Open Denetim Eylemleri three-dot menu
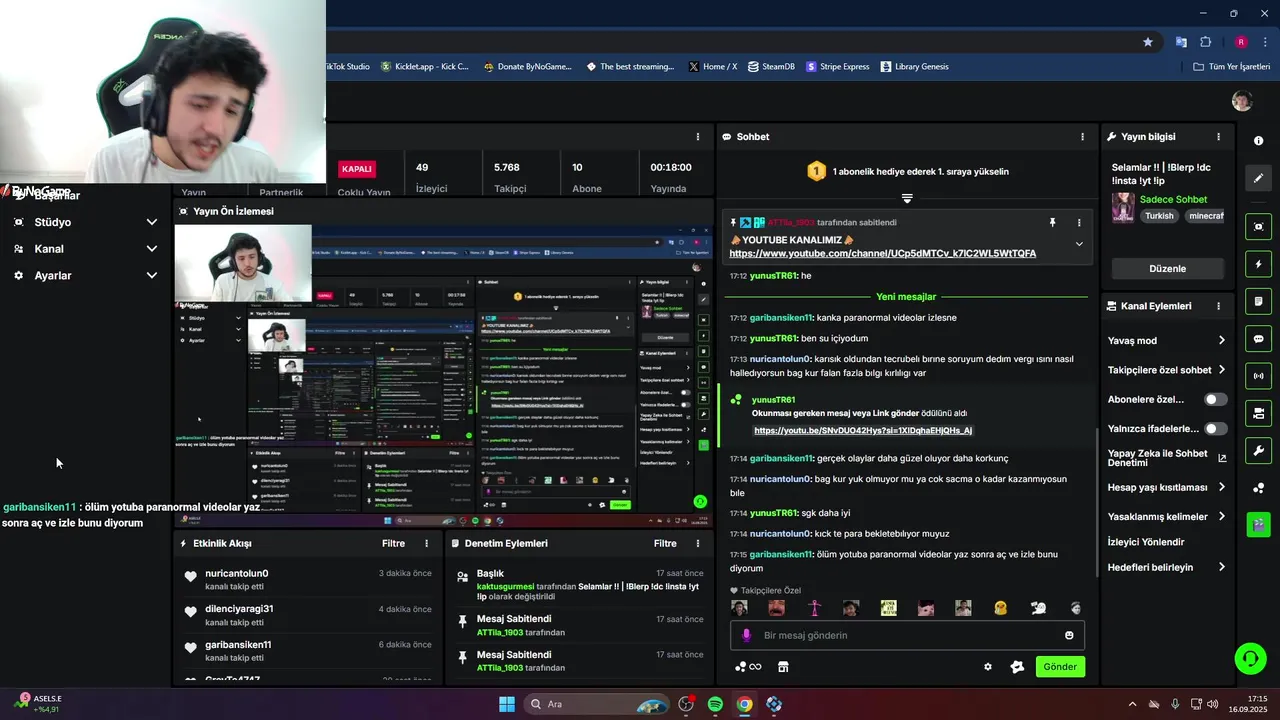The height and width of the screenshot is (720, 1280). (x=698, y=543)
